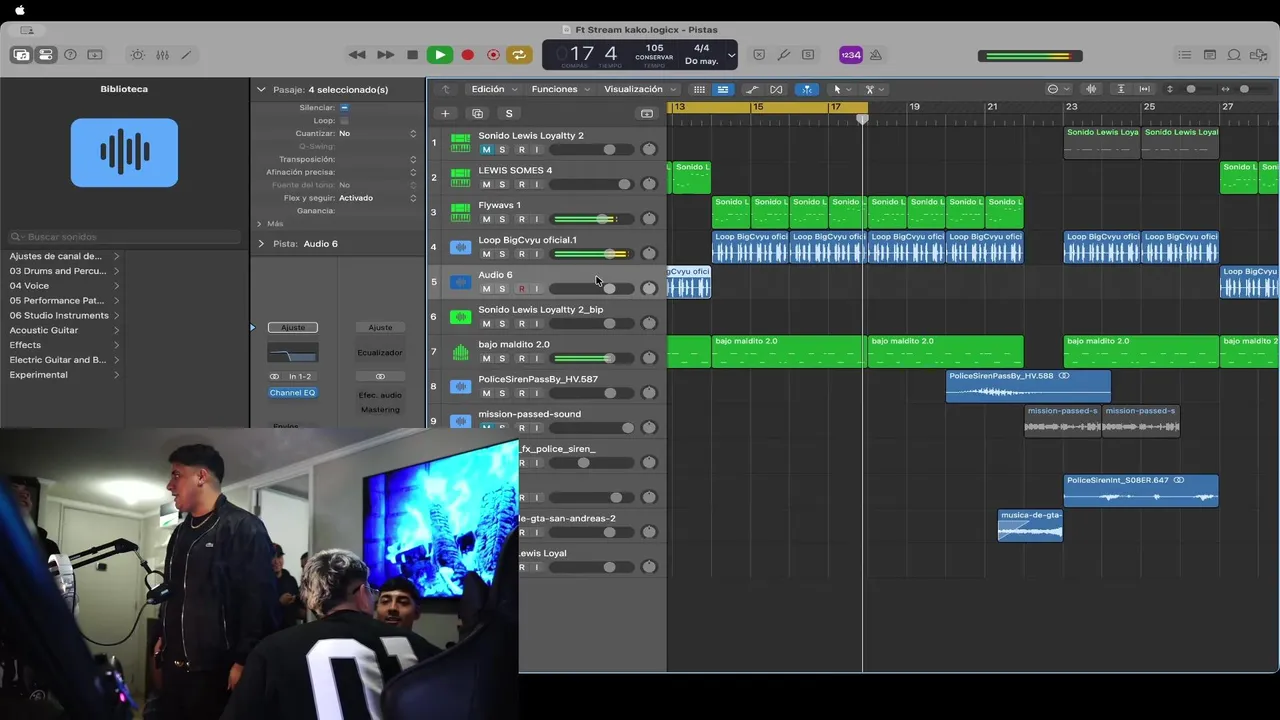This screenshot has height=720, width=1280.
Task: Expand the Más section
Action: pyautogui.click(x=261, y=224)
